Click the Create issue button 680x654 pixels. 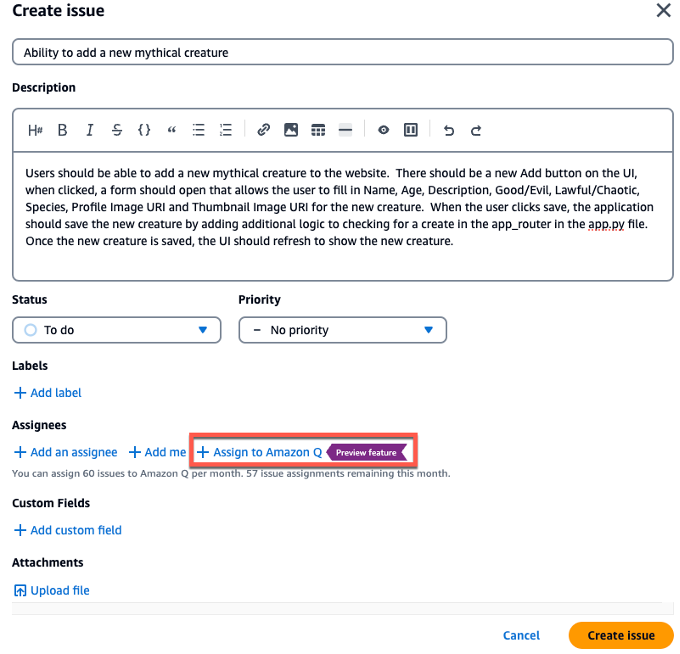pyautogui.click(x=621, y=636)
